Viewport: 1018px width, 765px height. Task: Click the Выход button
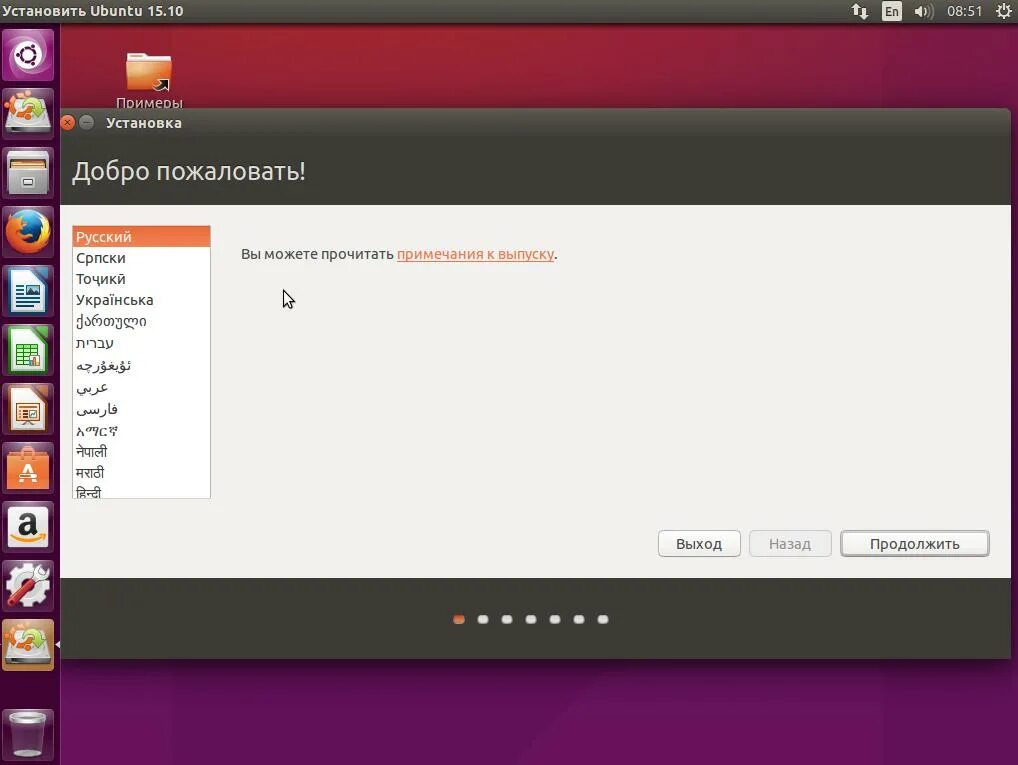[699, 544]
